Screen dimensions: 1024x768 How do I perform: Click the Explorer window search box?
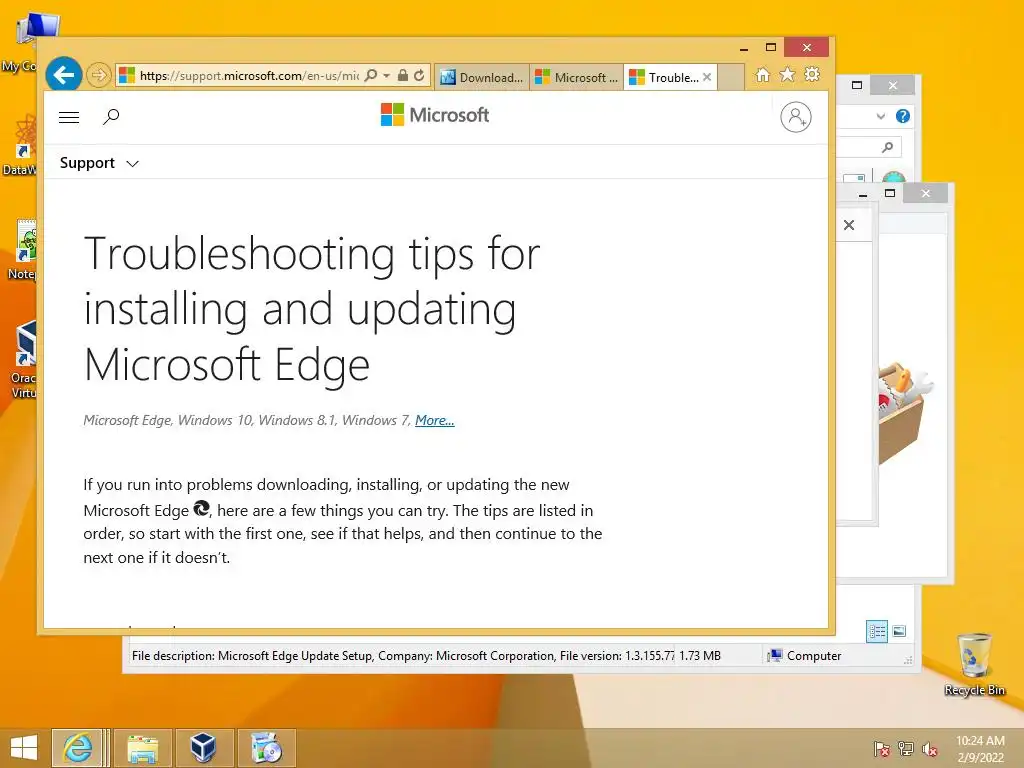(x=869, y=147)
